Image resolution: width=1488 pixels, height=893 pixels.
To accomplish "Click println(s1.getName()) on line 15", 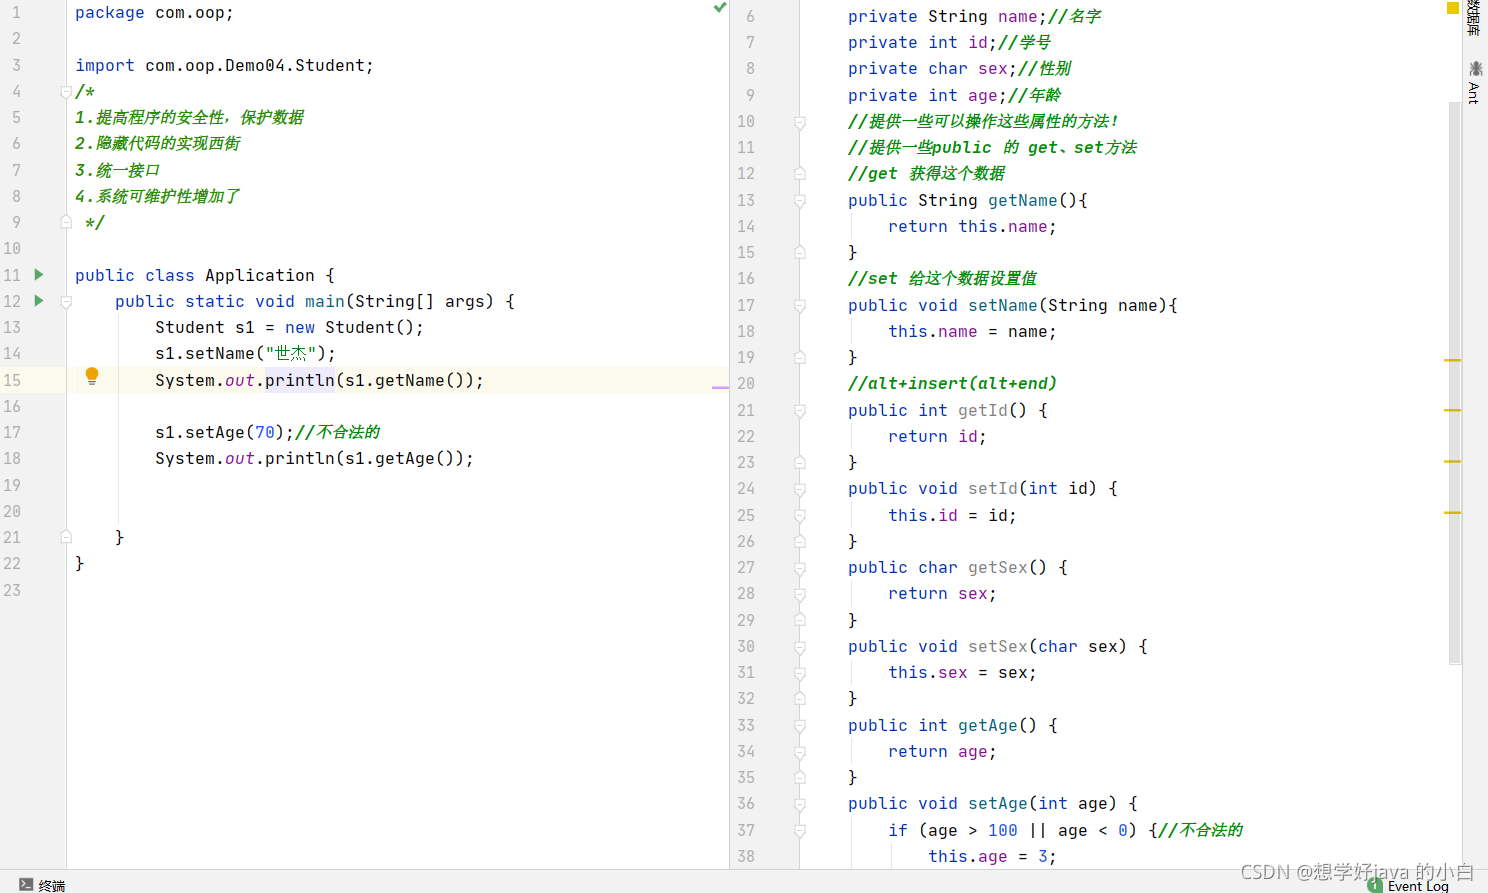I will coord(374,381).
